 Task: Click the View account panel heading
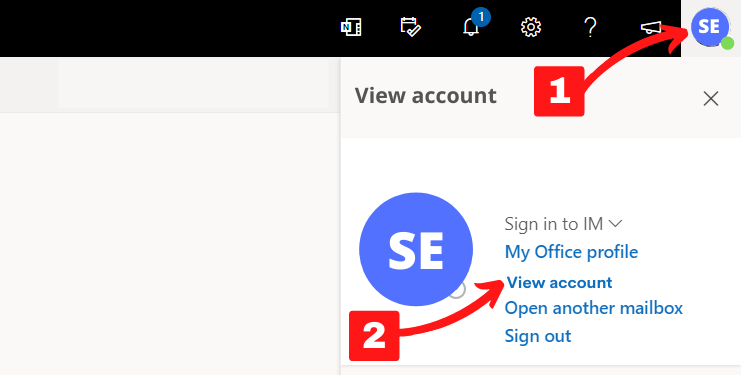[x=425, y=95]
